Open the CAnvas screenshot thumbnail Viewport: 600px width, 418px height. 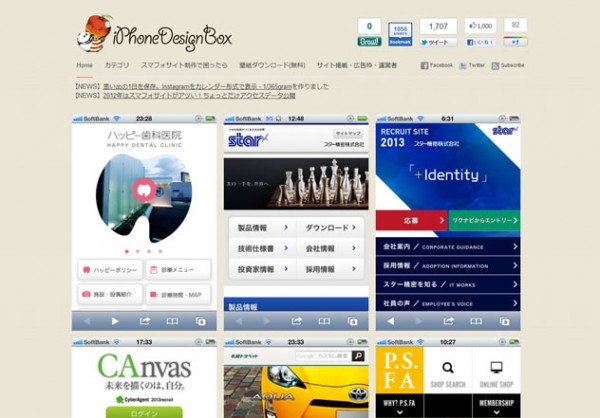click(x=144, y=378)
